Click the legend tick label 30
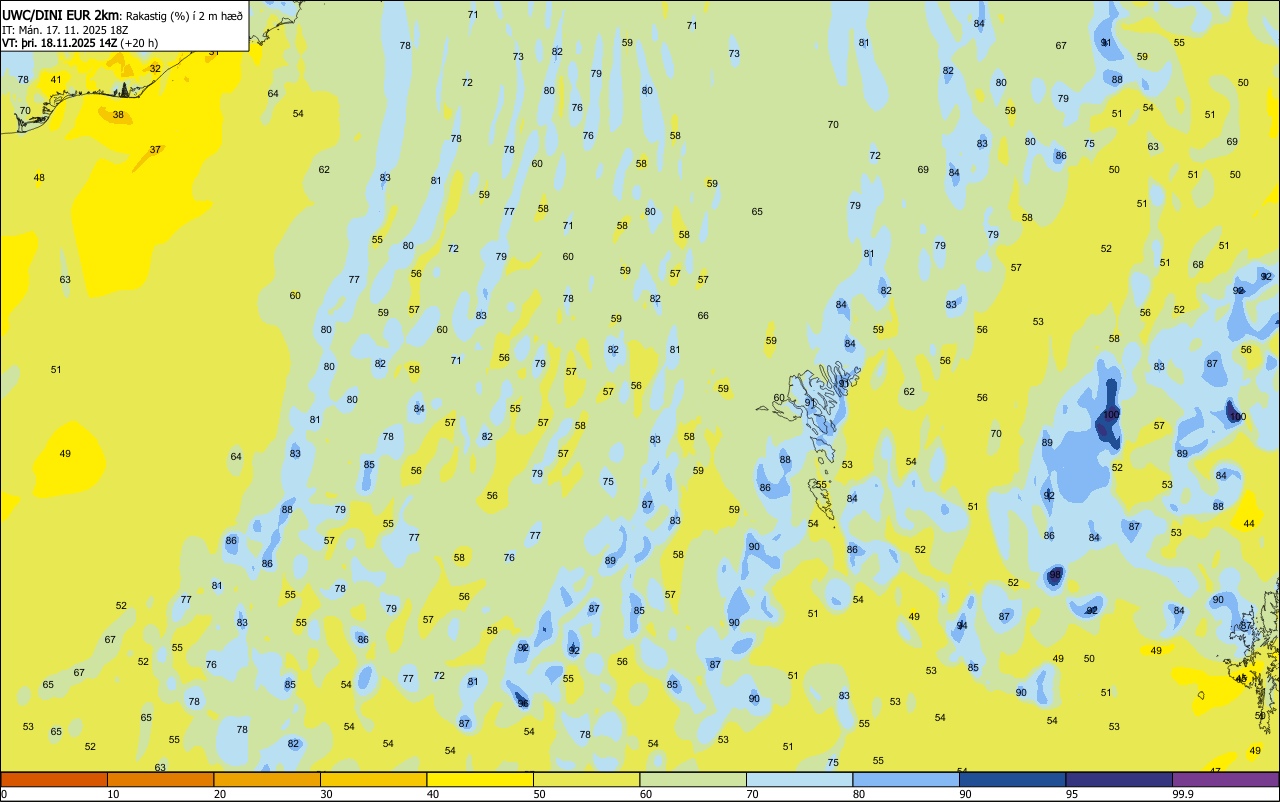This screenshot has height=802, width=1280. tap(326, 794)
